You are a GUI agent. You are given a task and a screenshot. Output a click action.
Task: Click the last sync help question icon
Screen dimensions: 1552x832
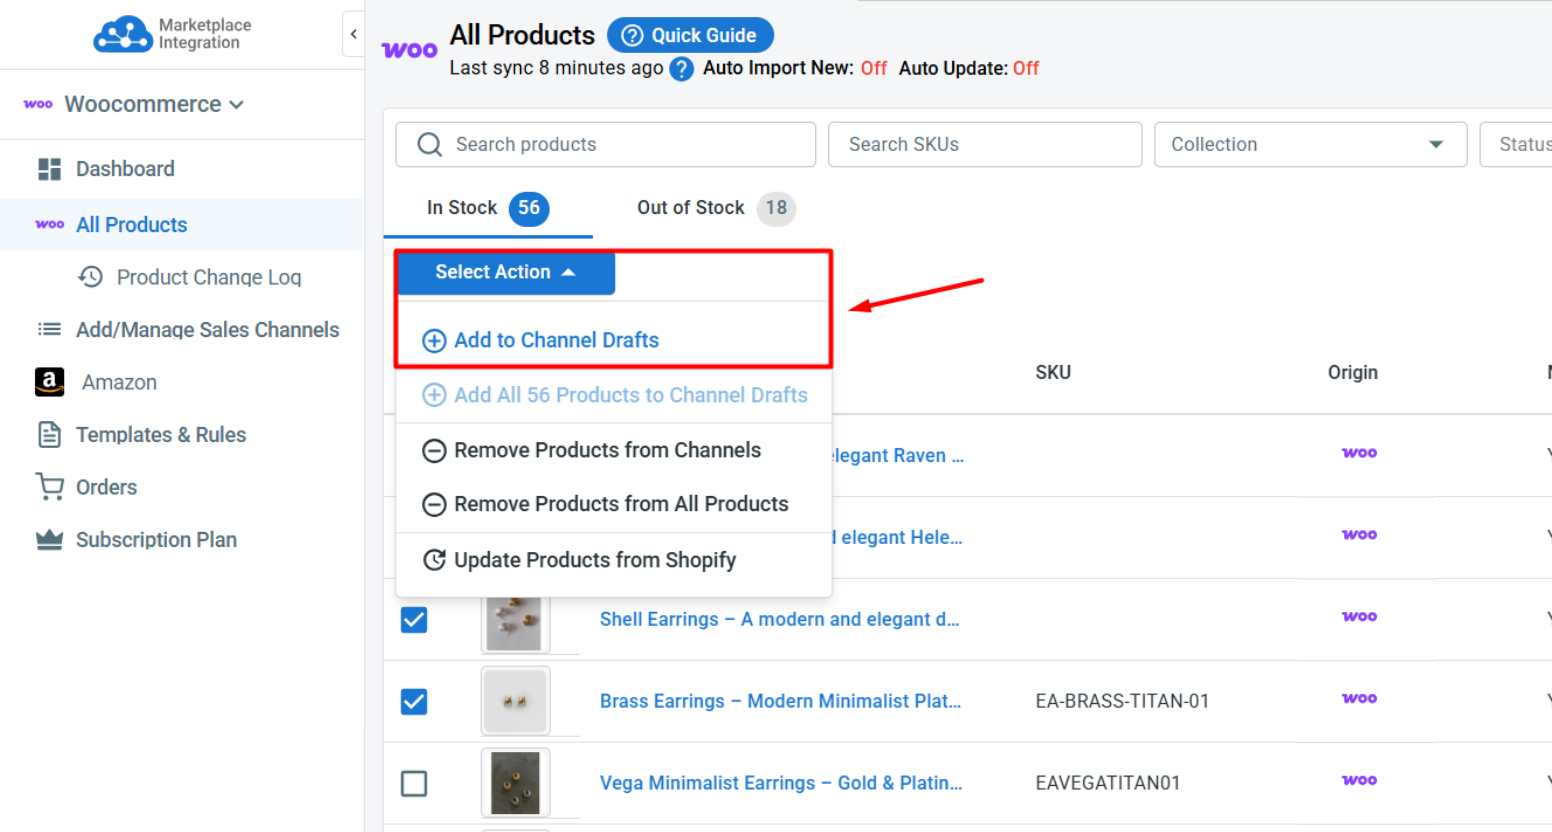682,69
